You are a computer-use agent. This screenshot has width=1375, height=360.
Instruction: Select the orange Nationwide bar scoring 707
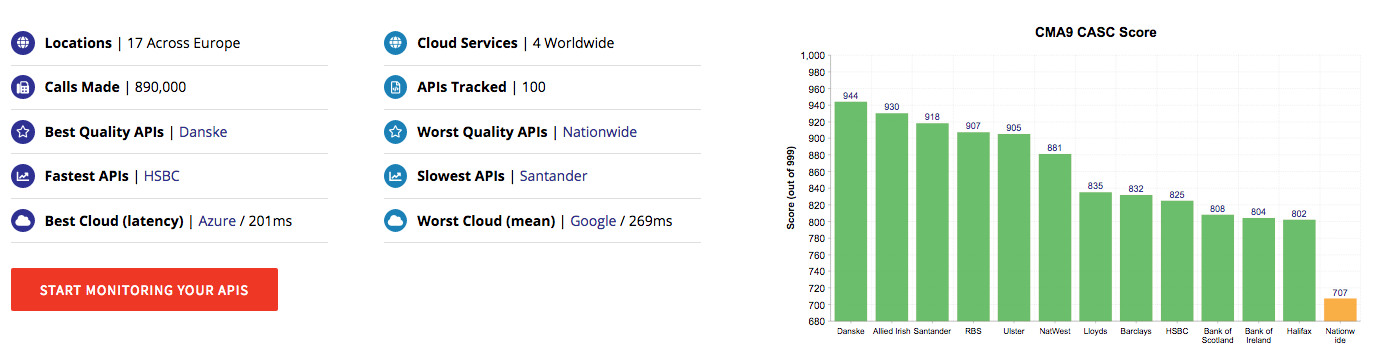(1341, 310)
